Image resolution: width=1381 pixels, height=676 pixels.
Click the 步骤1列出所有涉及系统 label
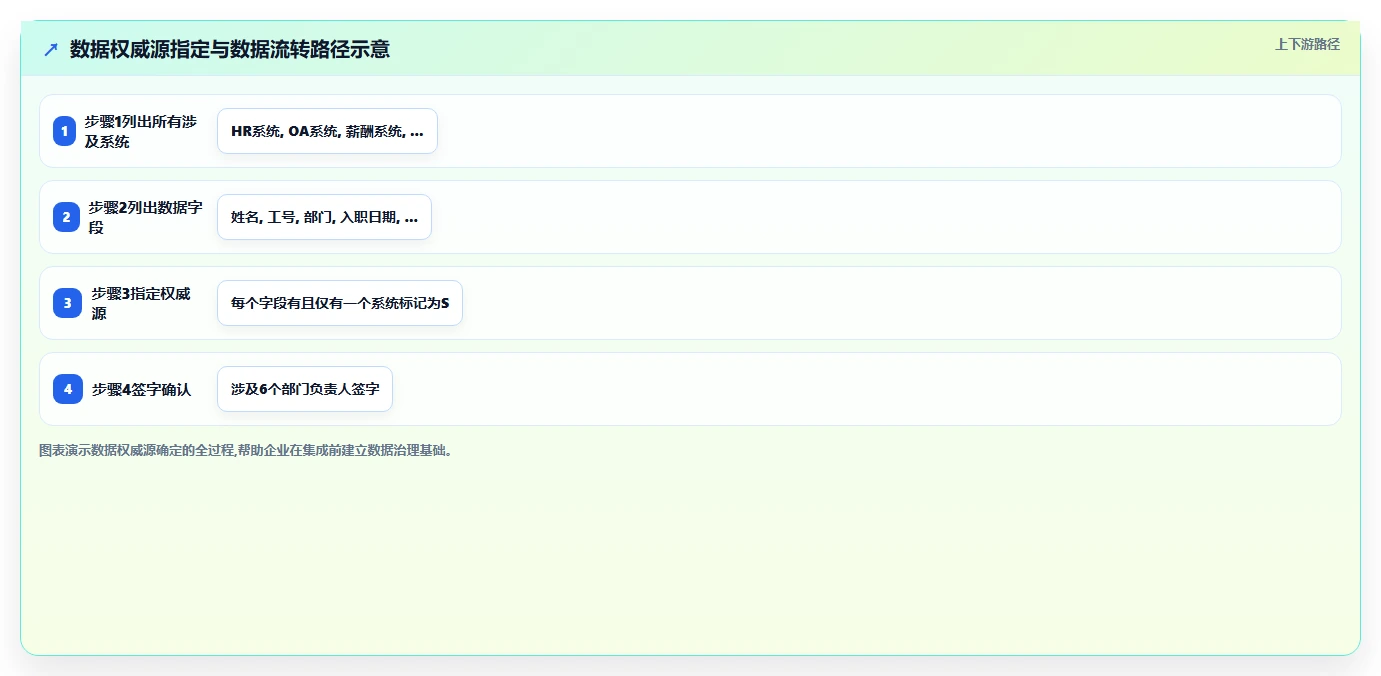coord(142,131)
